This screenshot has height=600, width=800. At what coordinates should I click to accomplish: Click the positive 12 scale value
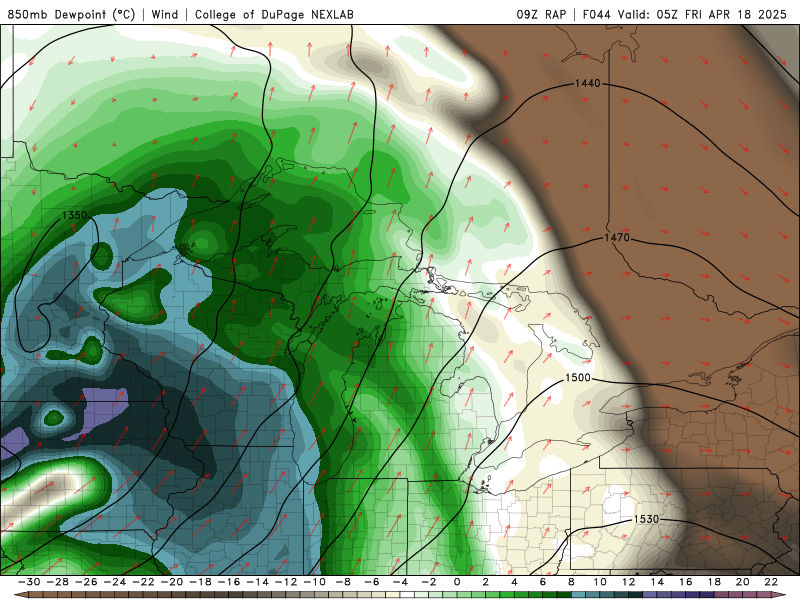pyautogui.click(x=629, y=582)
